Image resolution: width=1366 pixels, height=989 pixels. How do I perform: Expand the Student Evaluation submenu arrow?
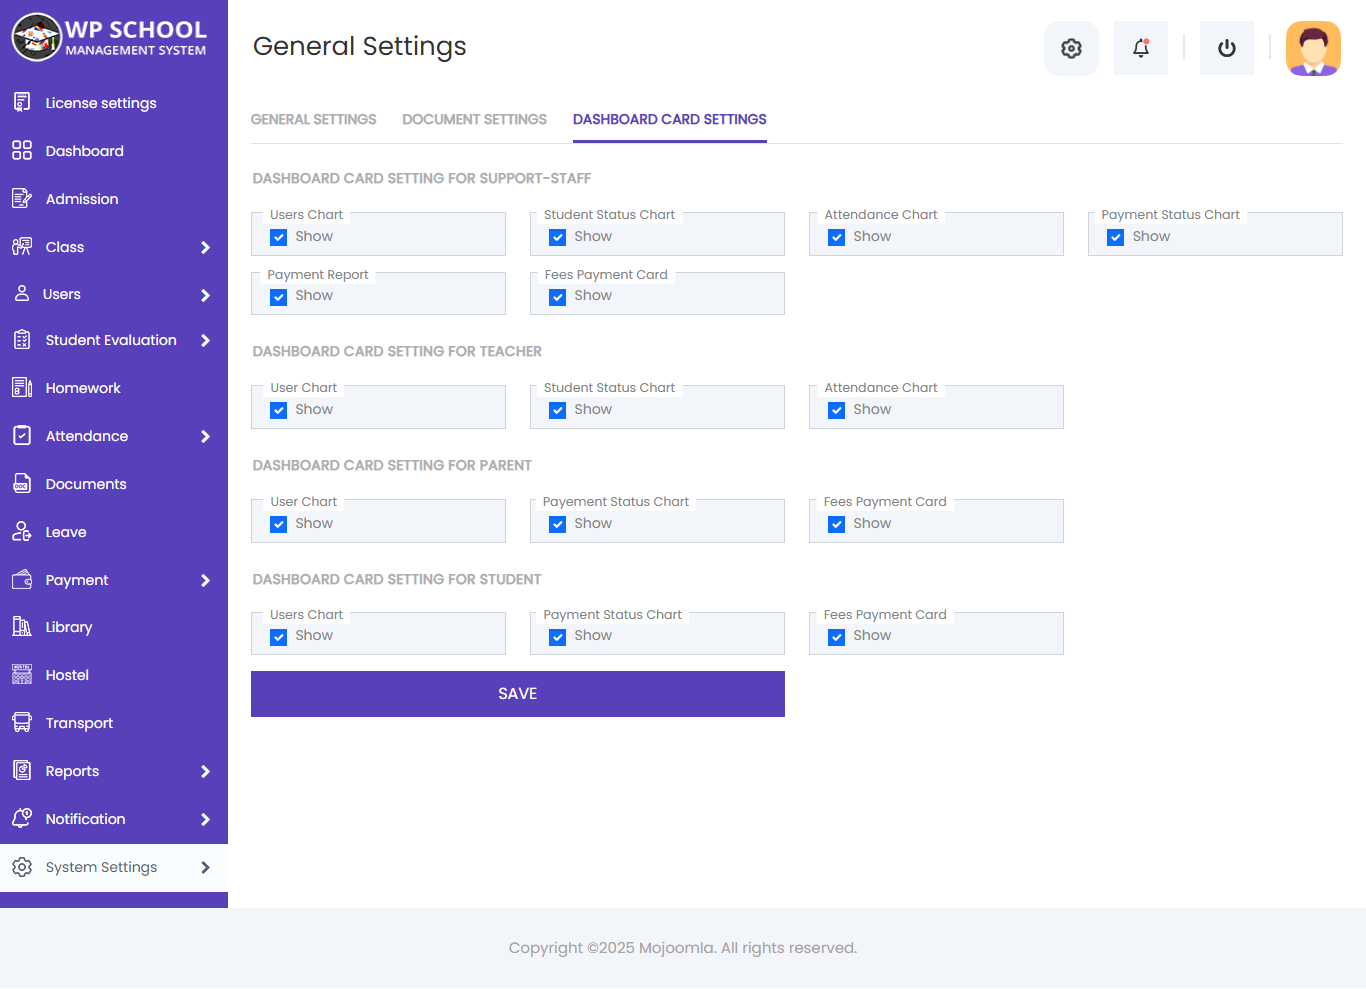tap(205, 340)
